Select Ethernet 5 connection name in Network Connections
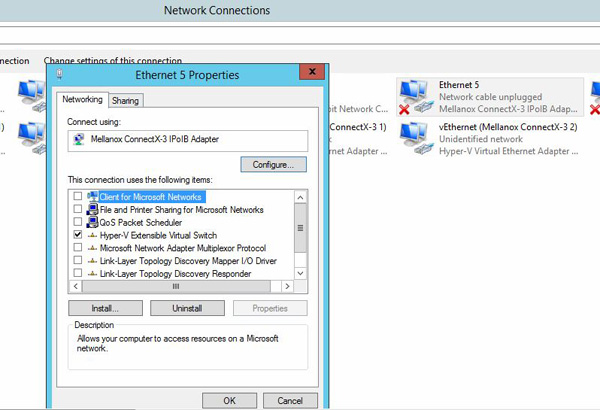The height and width of the screenshot is (410, 600). 459,85
